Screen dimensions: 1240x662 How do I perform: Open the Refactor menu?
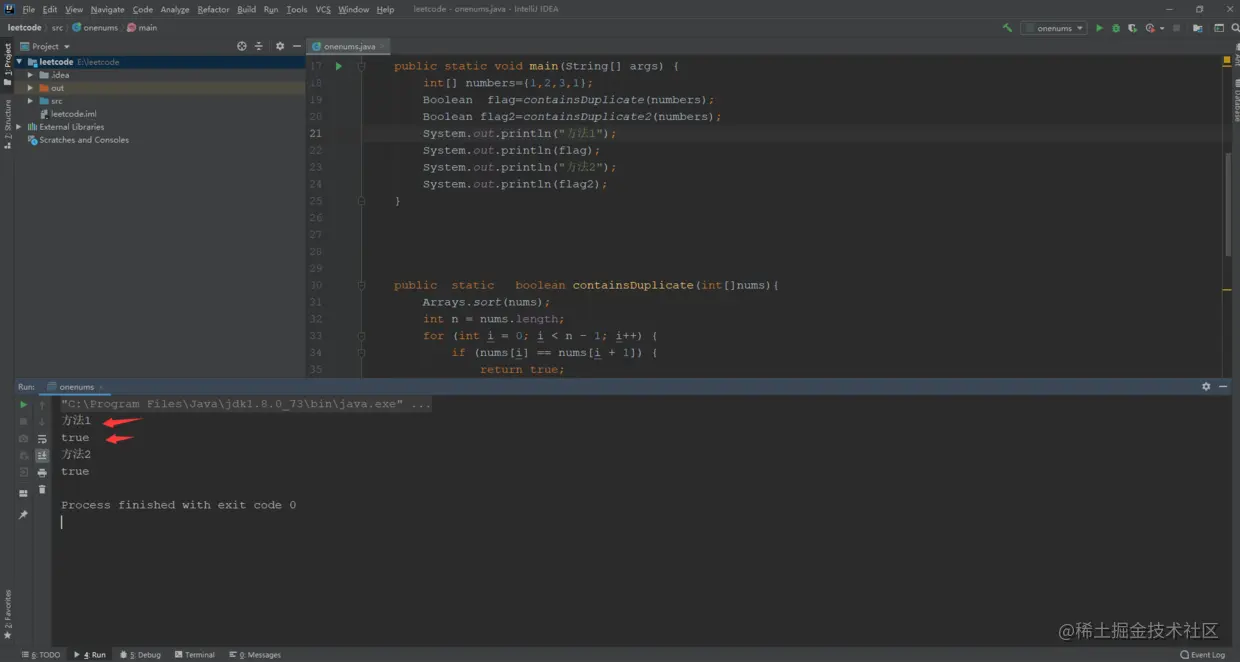point(213,9)
